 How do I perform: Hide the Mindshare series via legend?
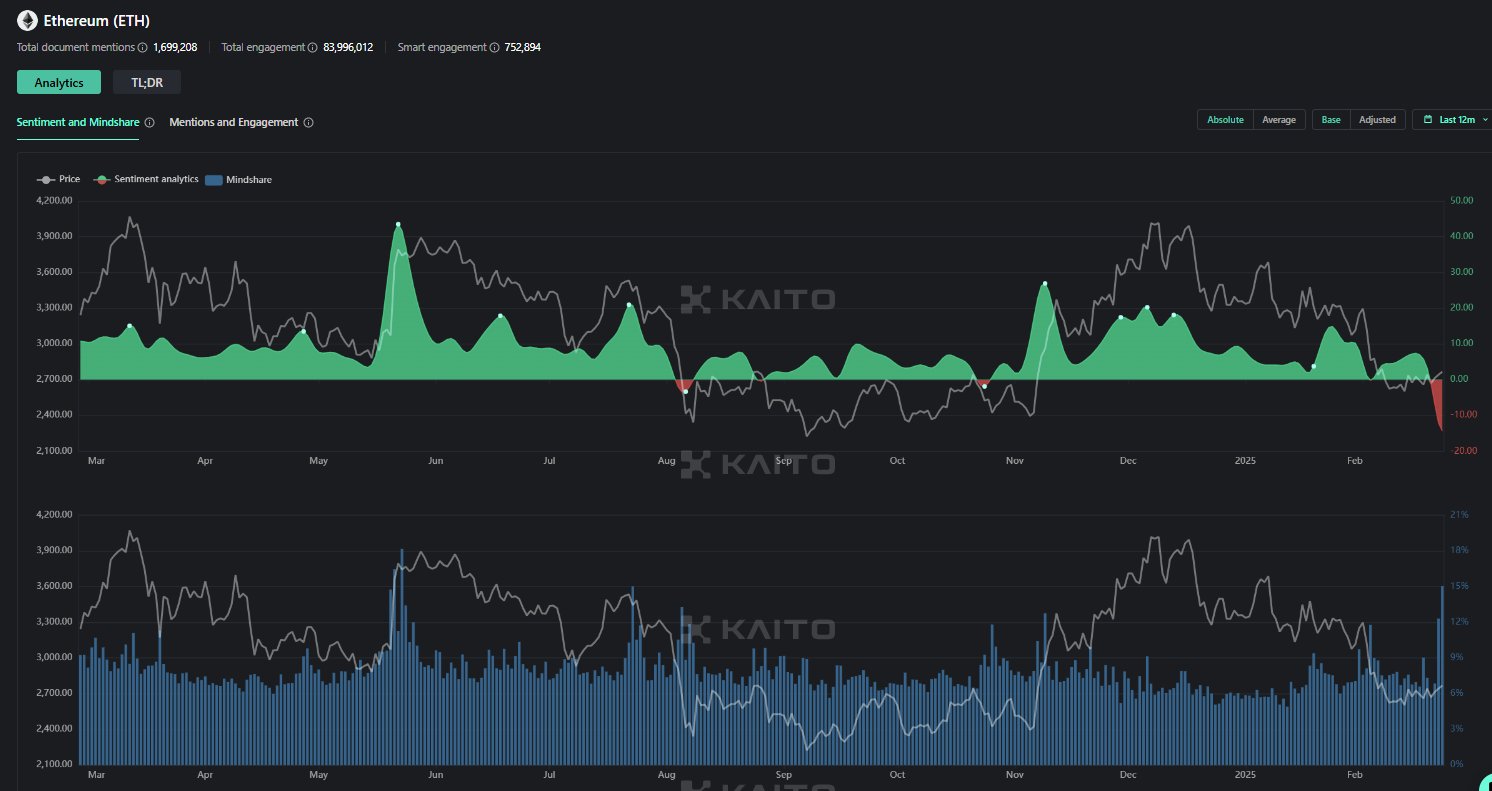coord(238,180)
